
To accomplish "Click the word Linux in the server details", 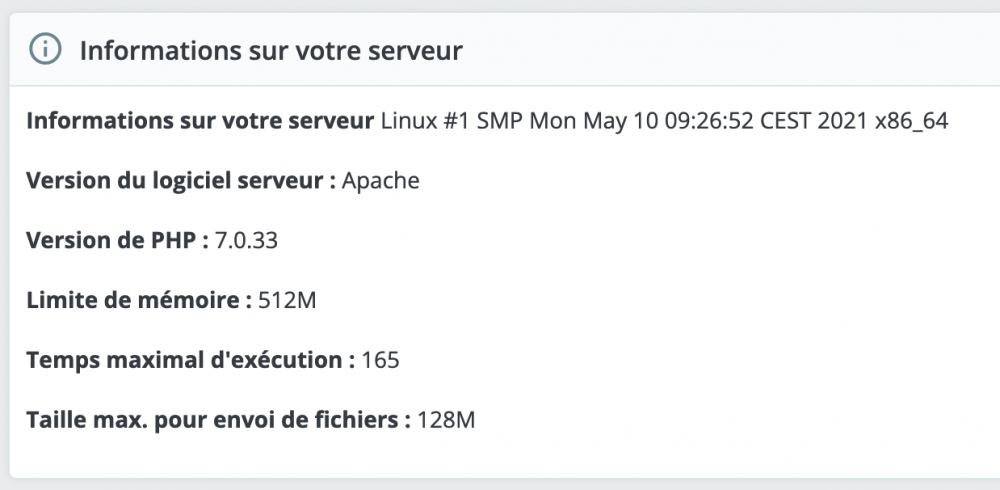I will (408, 121).
